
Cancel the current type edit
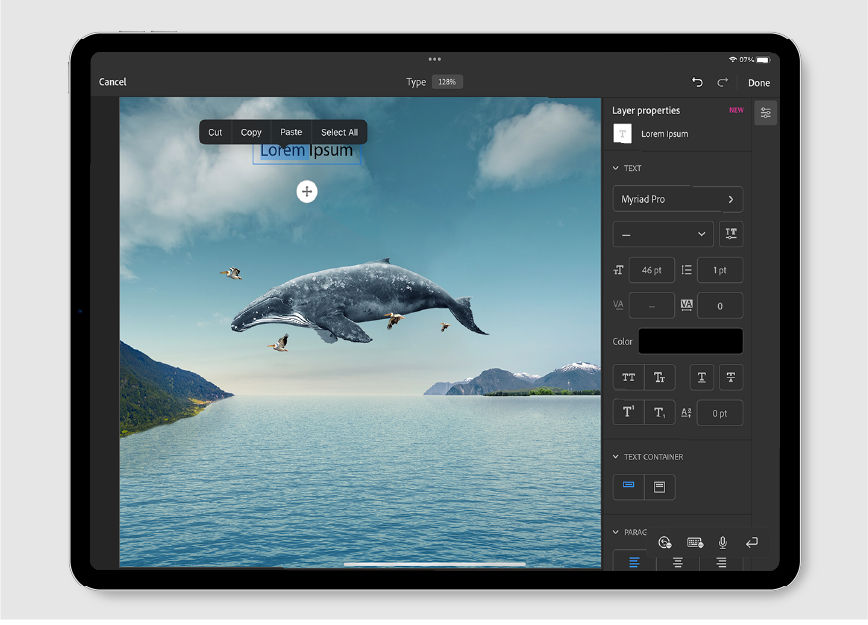tap(113, 81)
